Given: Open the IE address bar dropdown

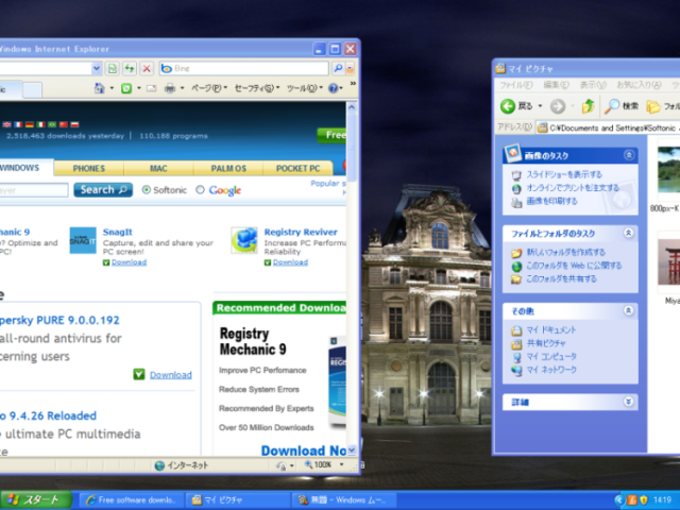Looking at the screenshot, I should point(96,69).
